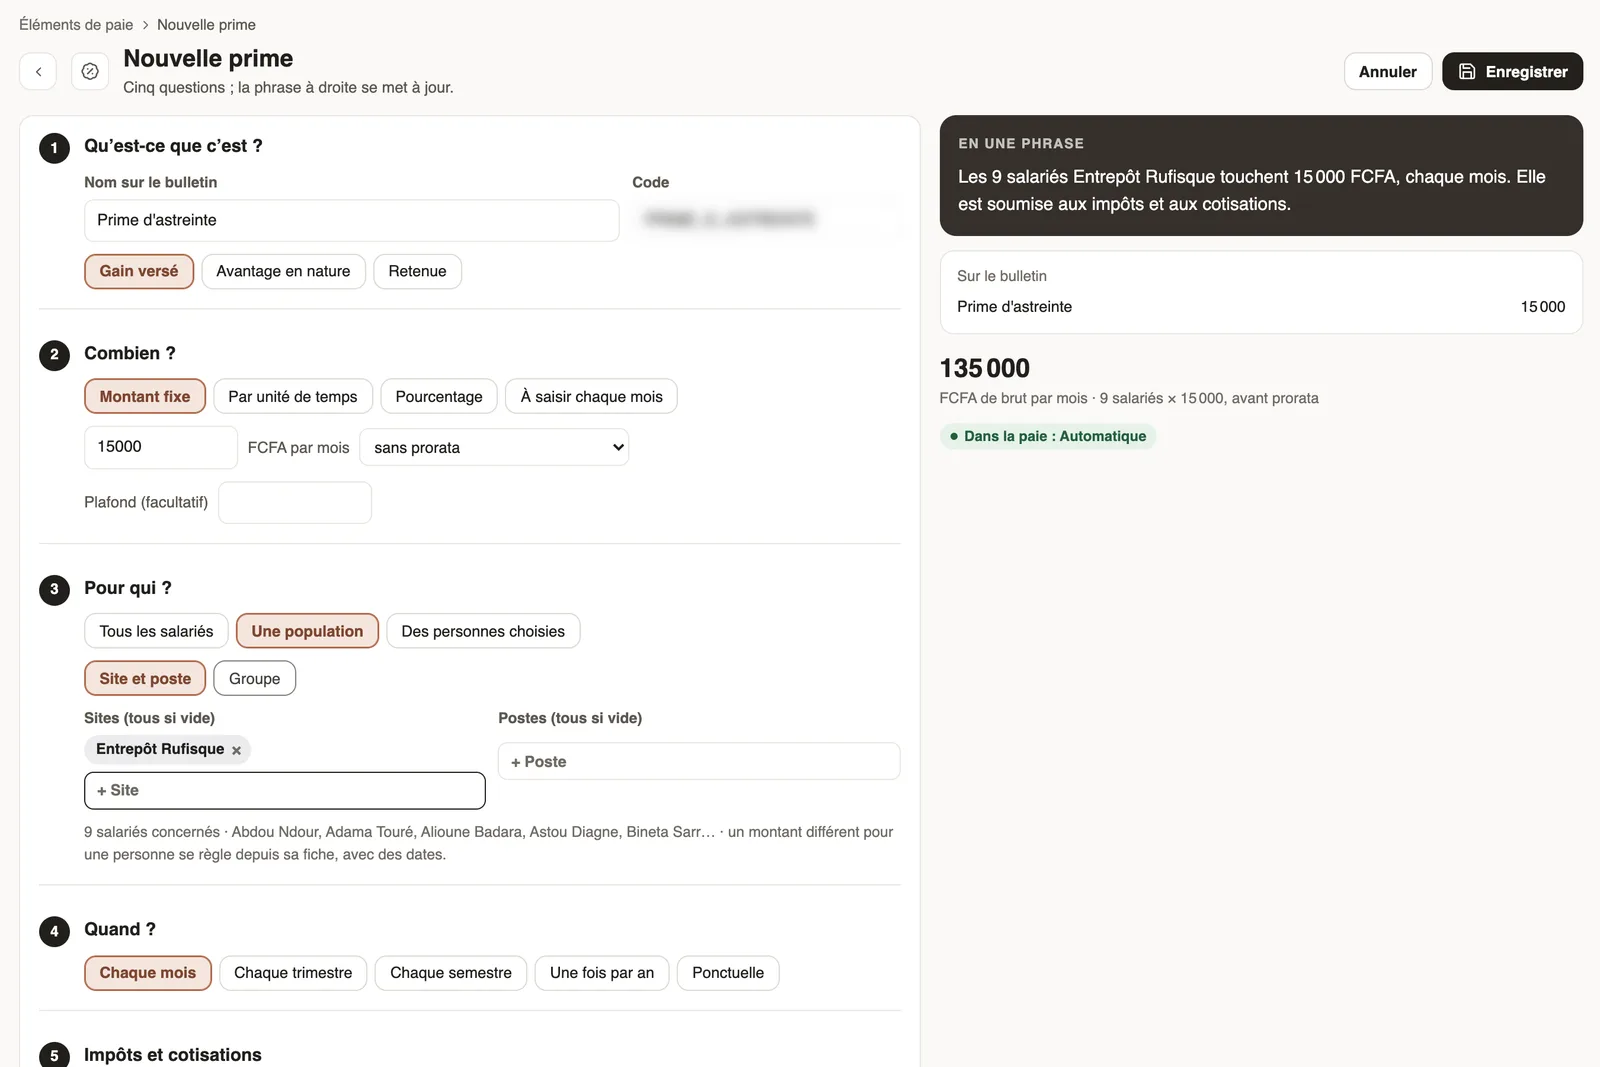The image size is (1600, 1067).
Task: Click the Impôts et cotisations heading
Action: click(x=173, y=1054)
